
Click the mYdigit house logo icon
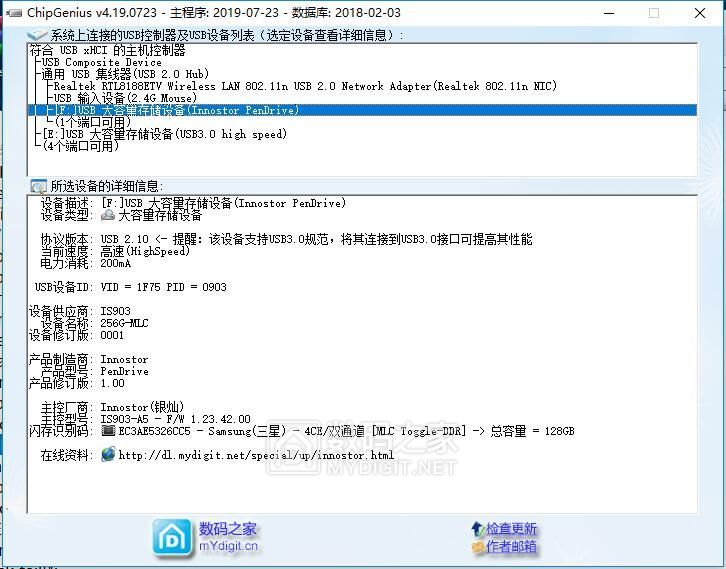[172, 537]
